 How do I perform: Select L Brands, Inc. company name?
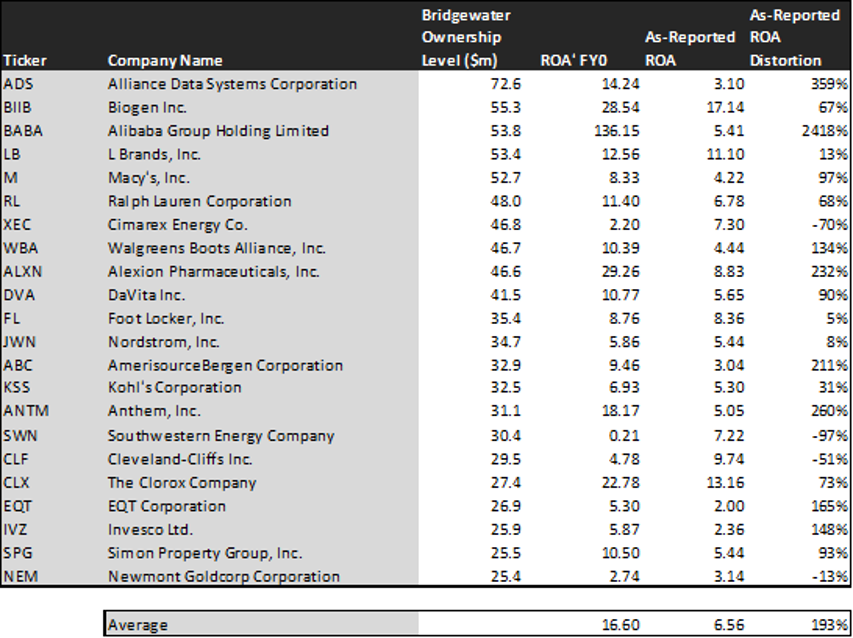pos(154,154)
